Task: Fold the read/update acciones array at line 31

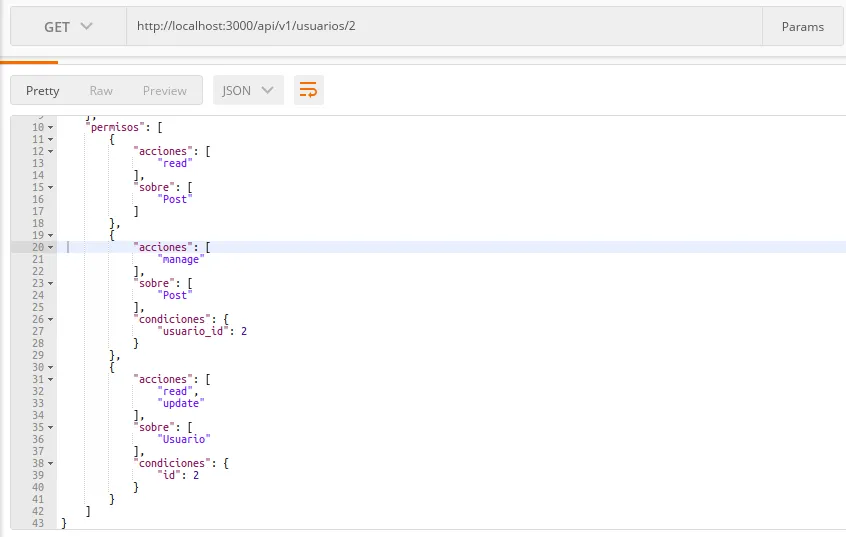Action: click(x=50, y=380)
